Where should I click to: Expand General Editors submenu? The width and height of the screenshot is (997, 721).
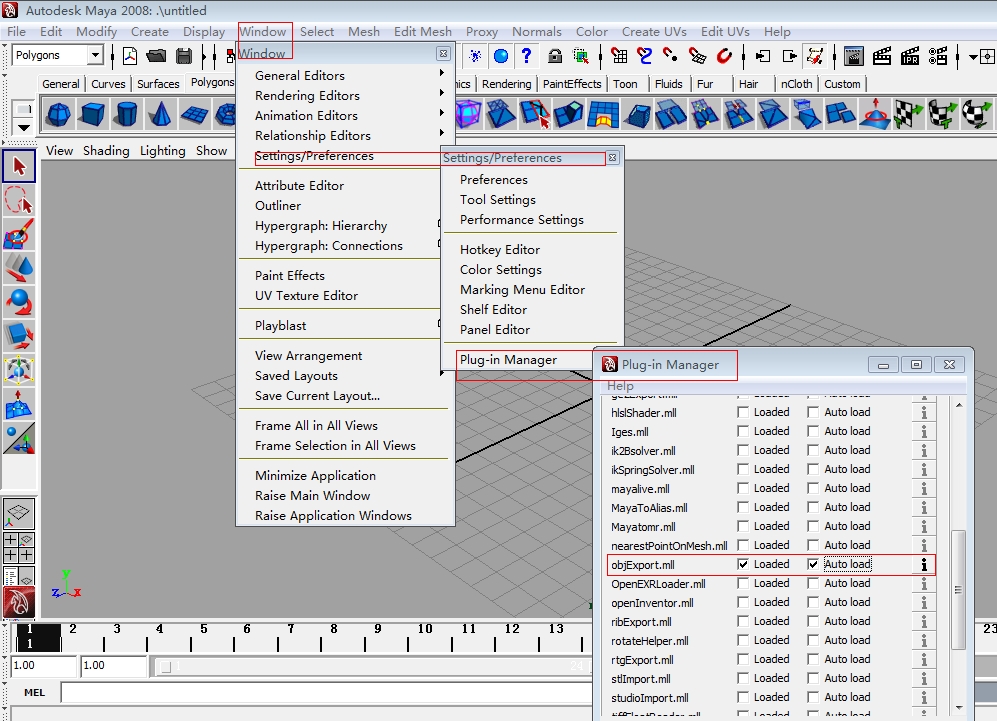coord(441,72)
